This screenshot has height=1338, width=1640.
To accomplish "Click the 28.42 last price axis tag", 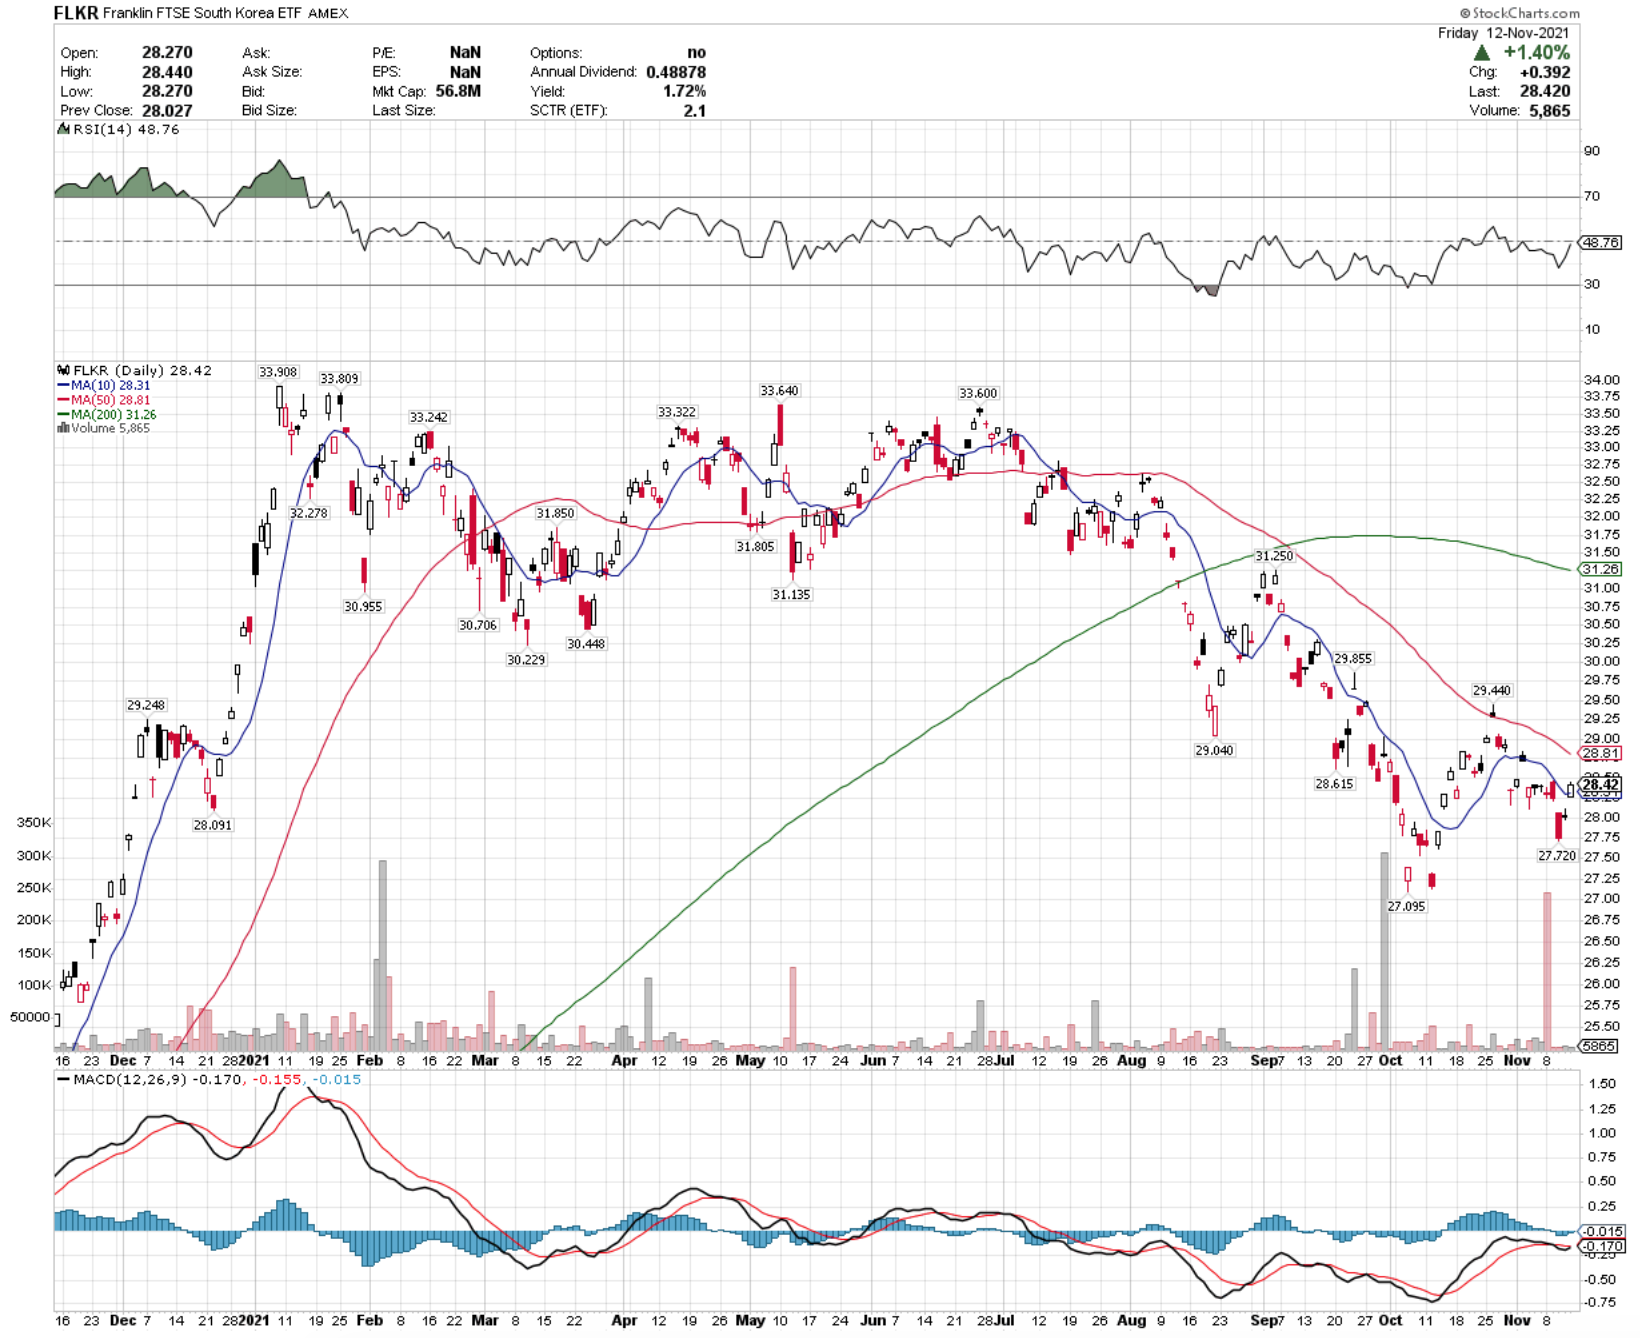I will [x=1600, y=785].
